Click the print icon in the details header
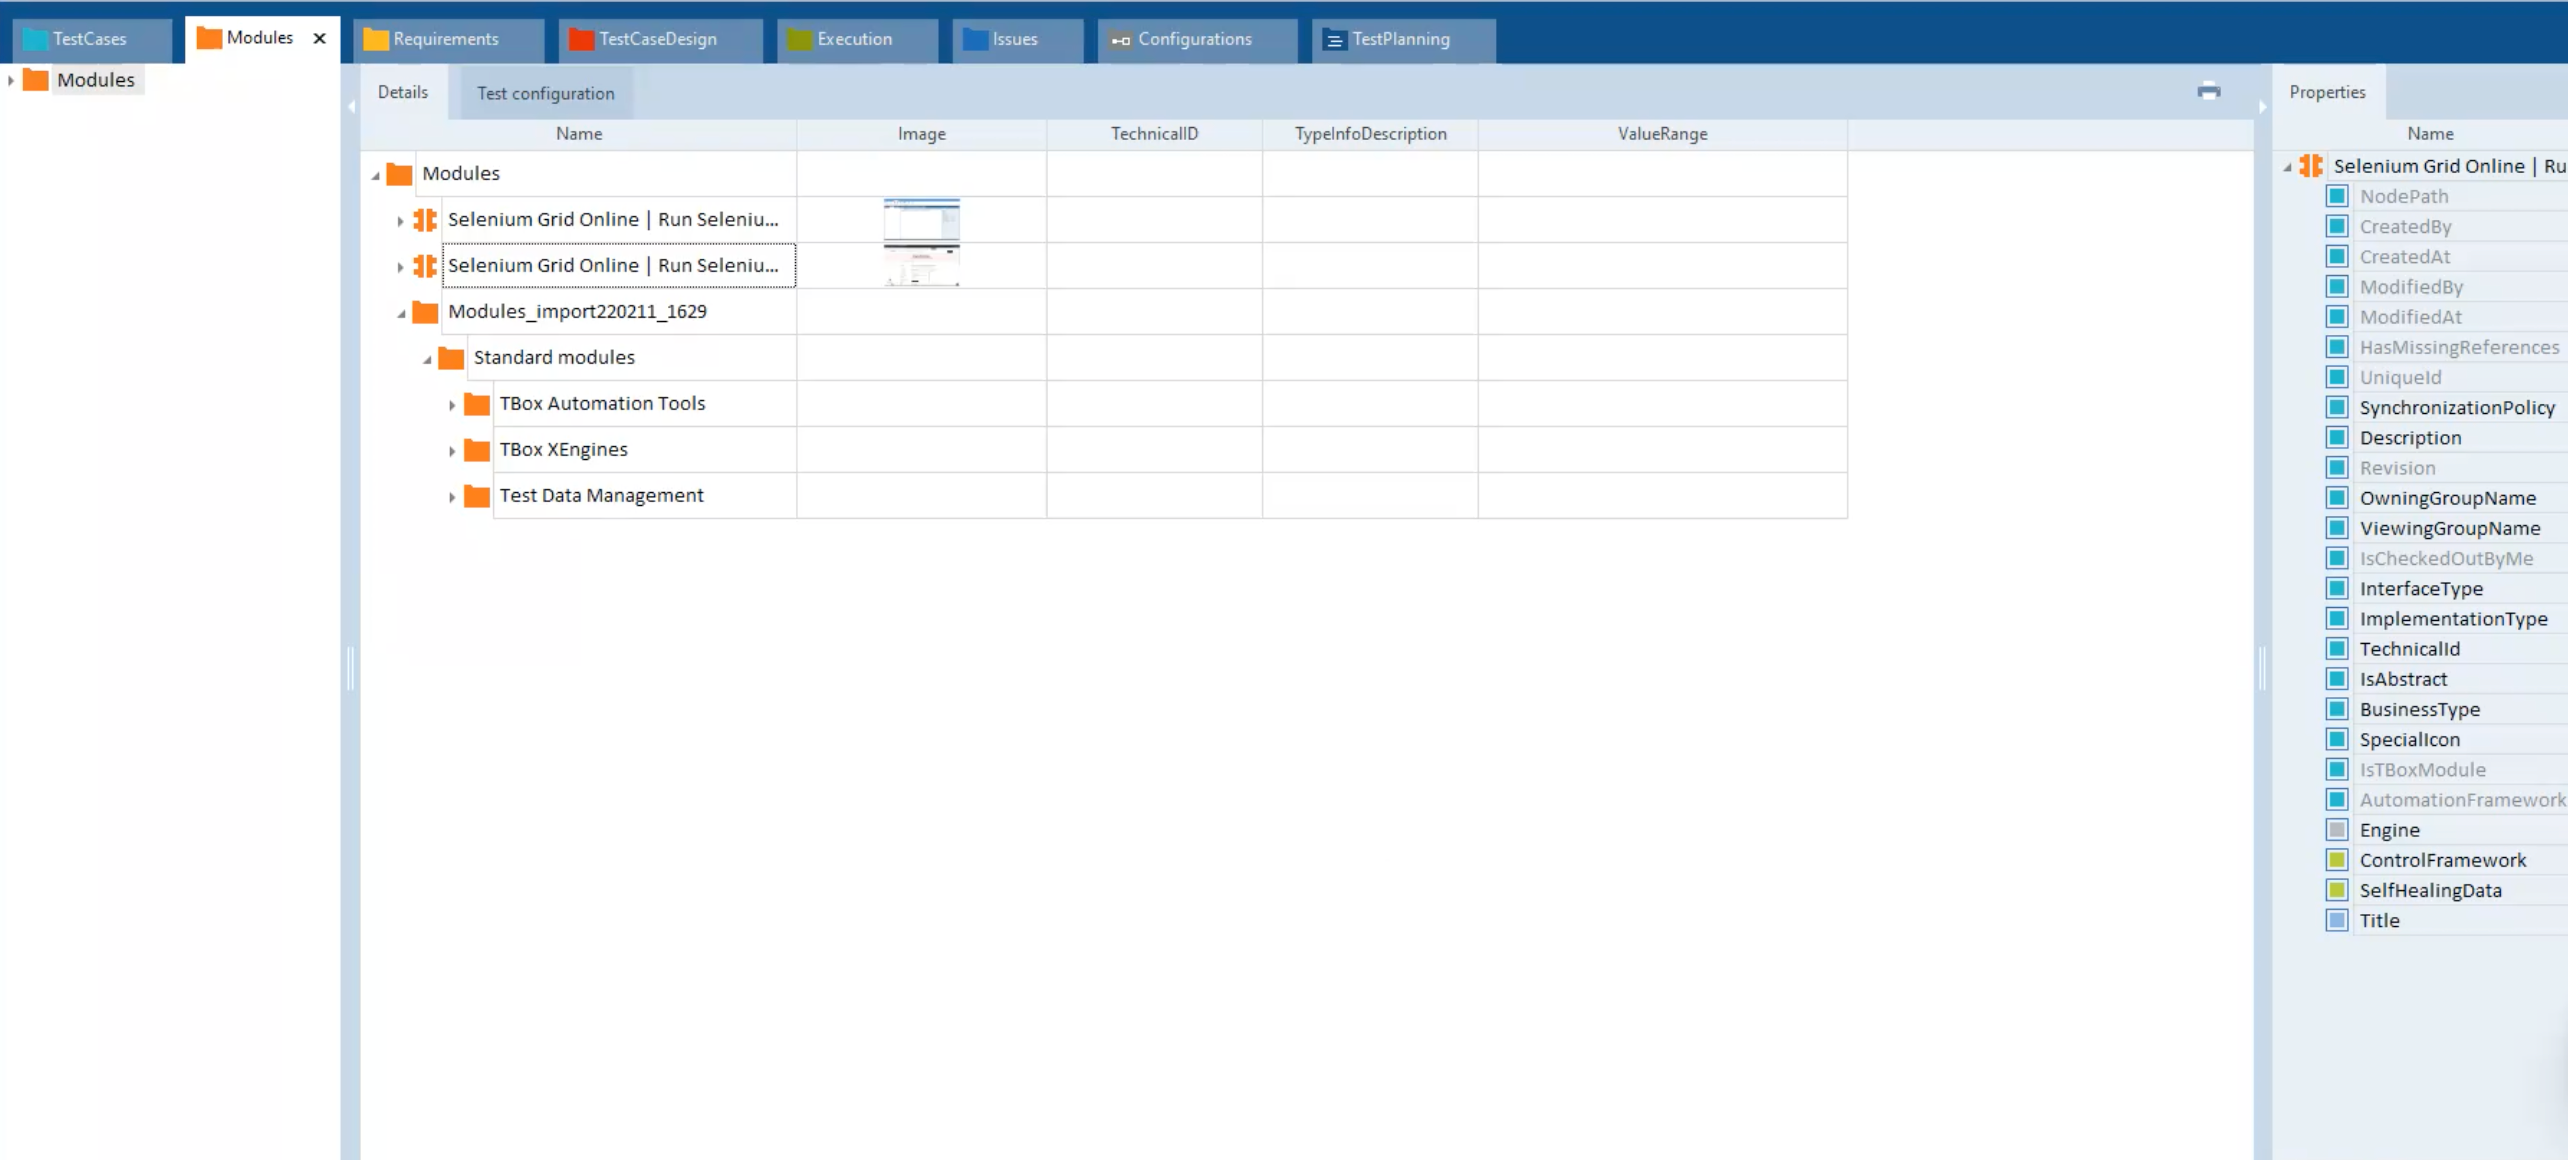The height and width of the screenshot is (1160, 2568). pos(2208,92)
